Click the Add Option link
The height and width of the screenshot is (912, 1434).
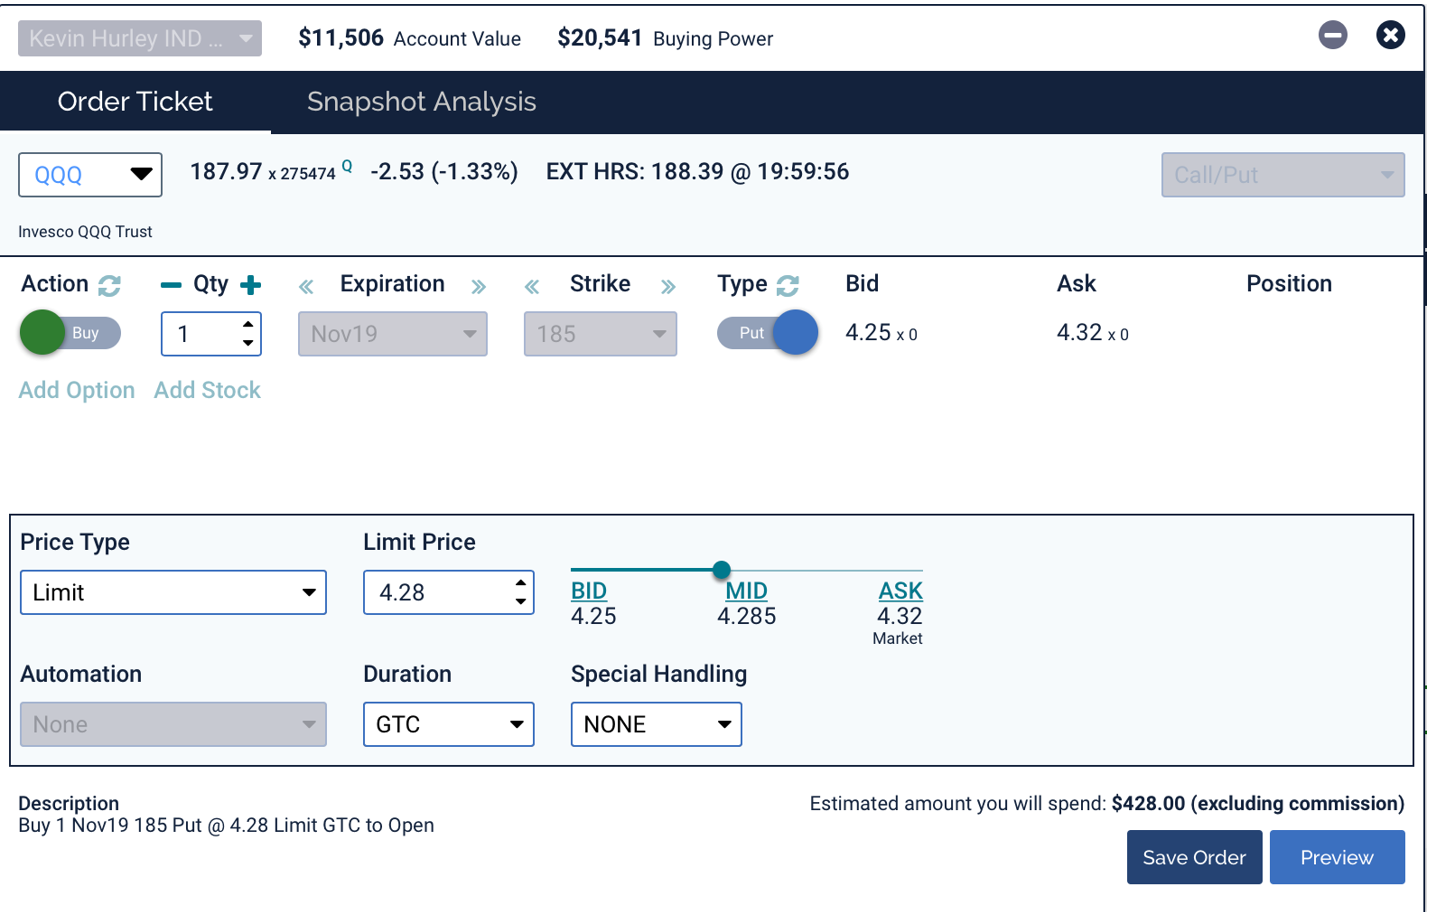click(77, 391)
